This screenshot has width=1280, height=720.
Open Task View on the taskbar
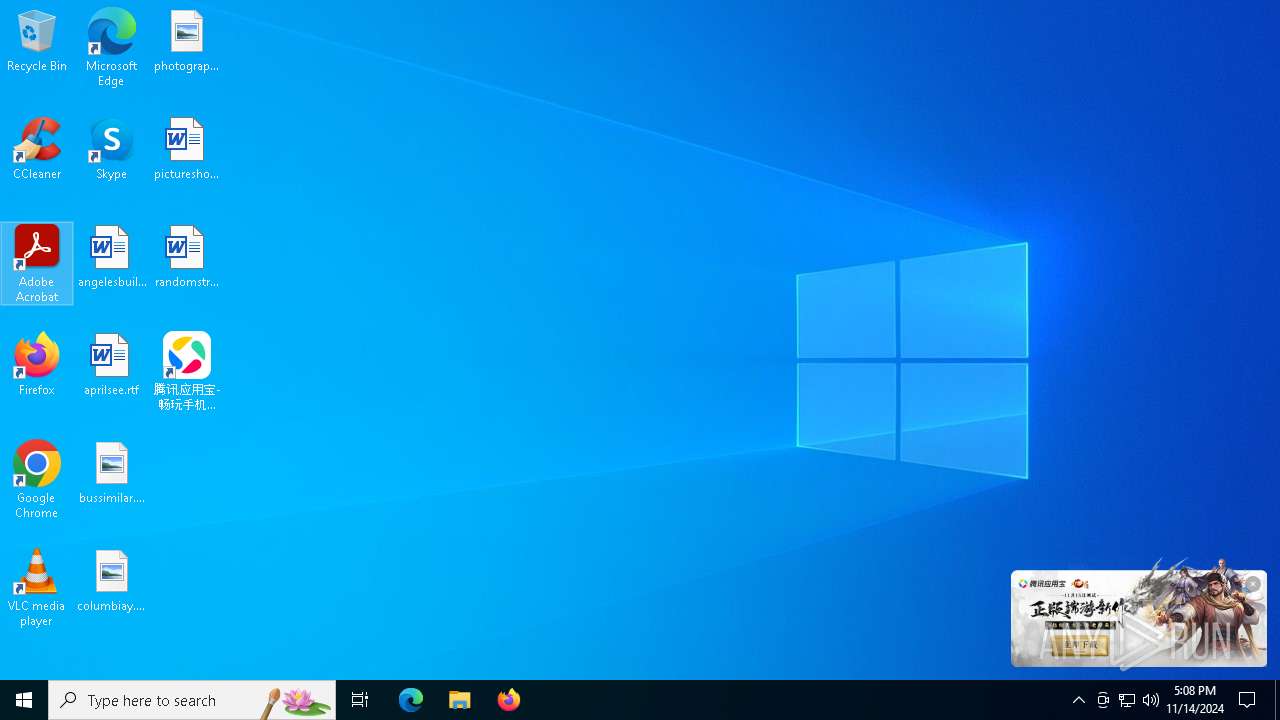360,700
